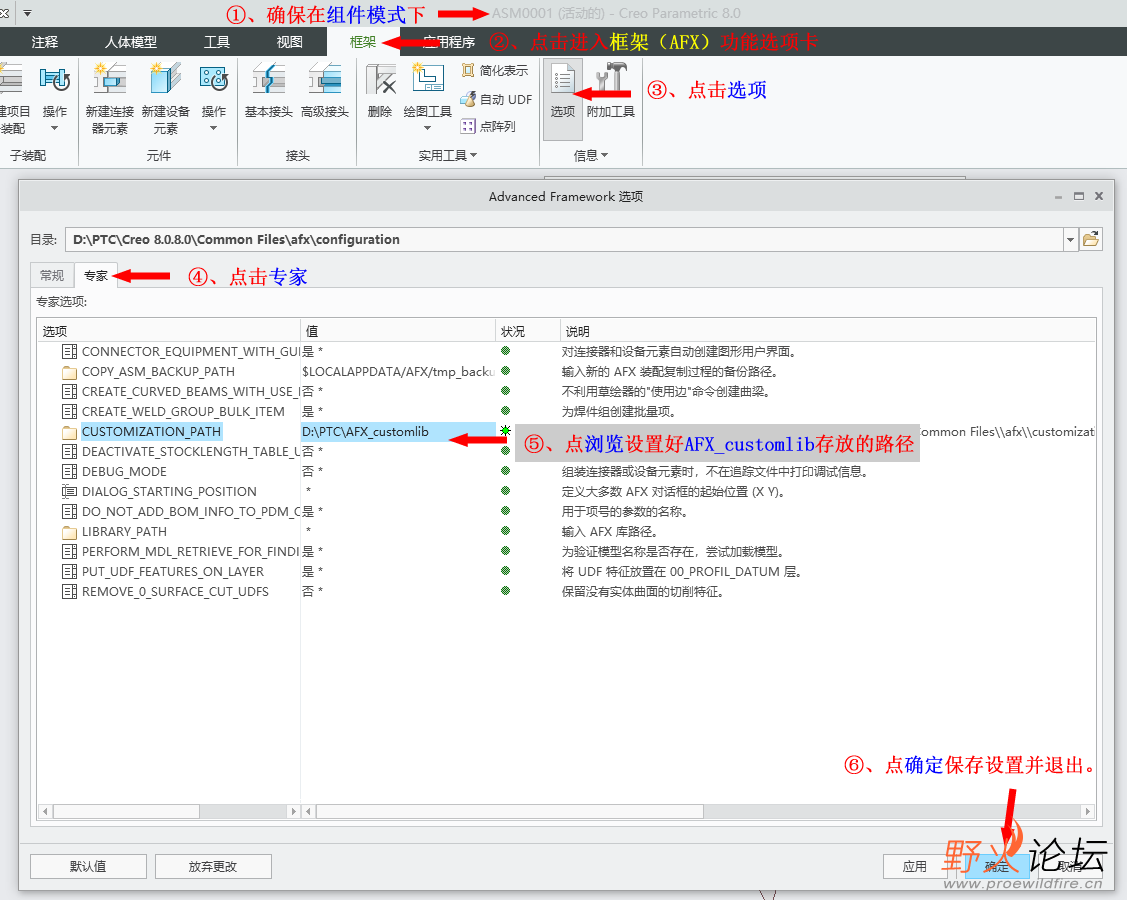Open quick access toolbar customize arrow

[x=27, y=13]
